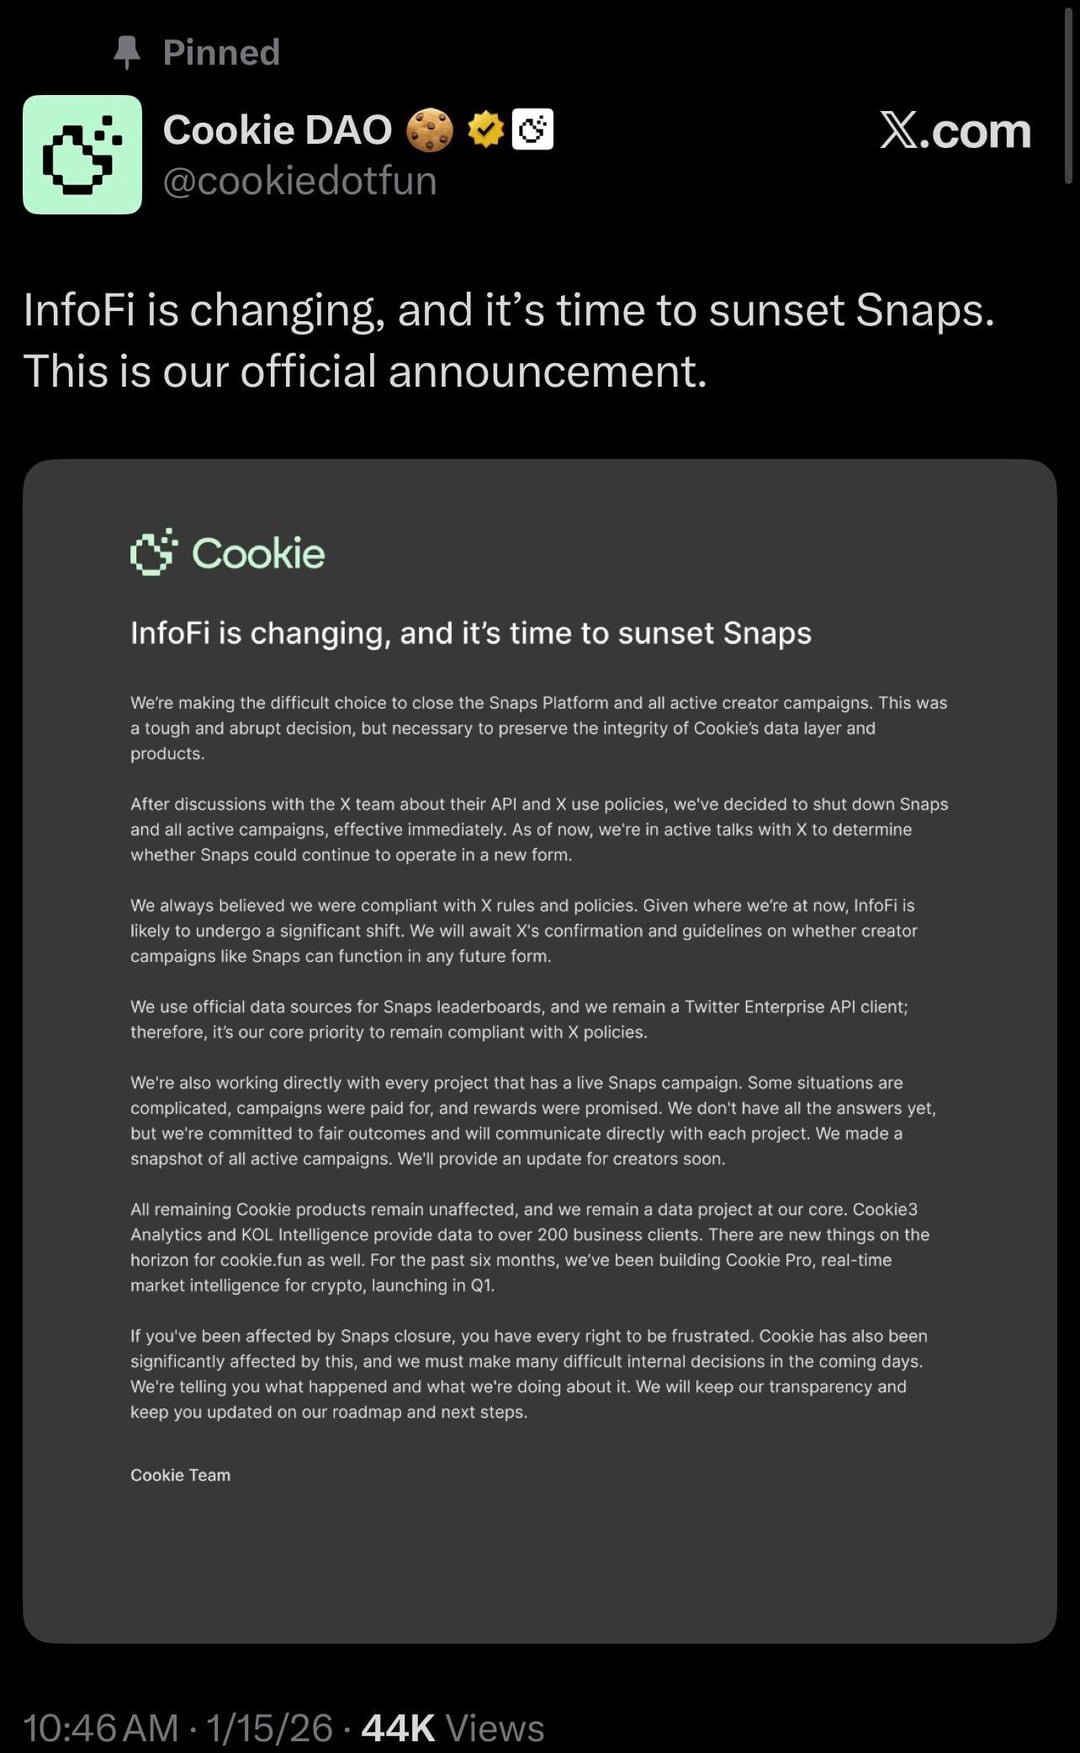Click the headline inside the announcement image

click(470, 633)
